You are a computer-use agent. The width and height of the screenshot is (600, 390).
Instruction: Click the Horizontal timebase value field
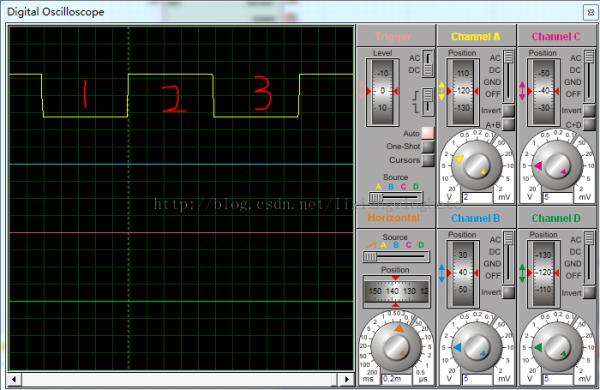[x=396, y=379]
